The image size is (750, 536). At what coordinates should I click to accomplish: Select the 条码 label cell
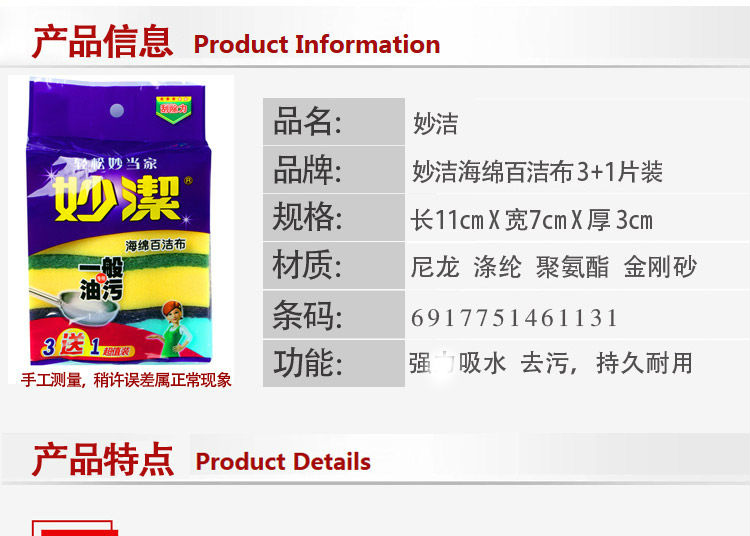334,315
